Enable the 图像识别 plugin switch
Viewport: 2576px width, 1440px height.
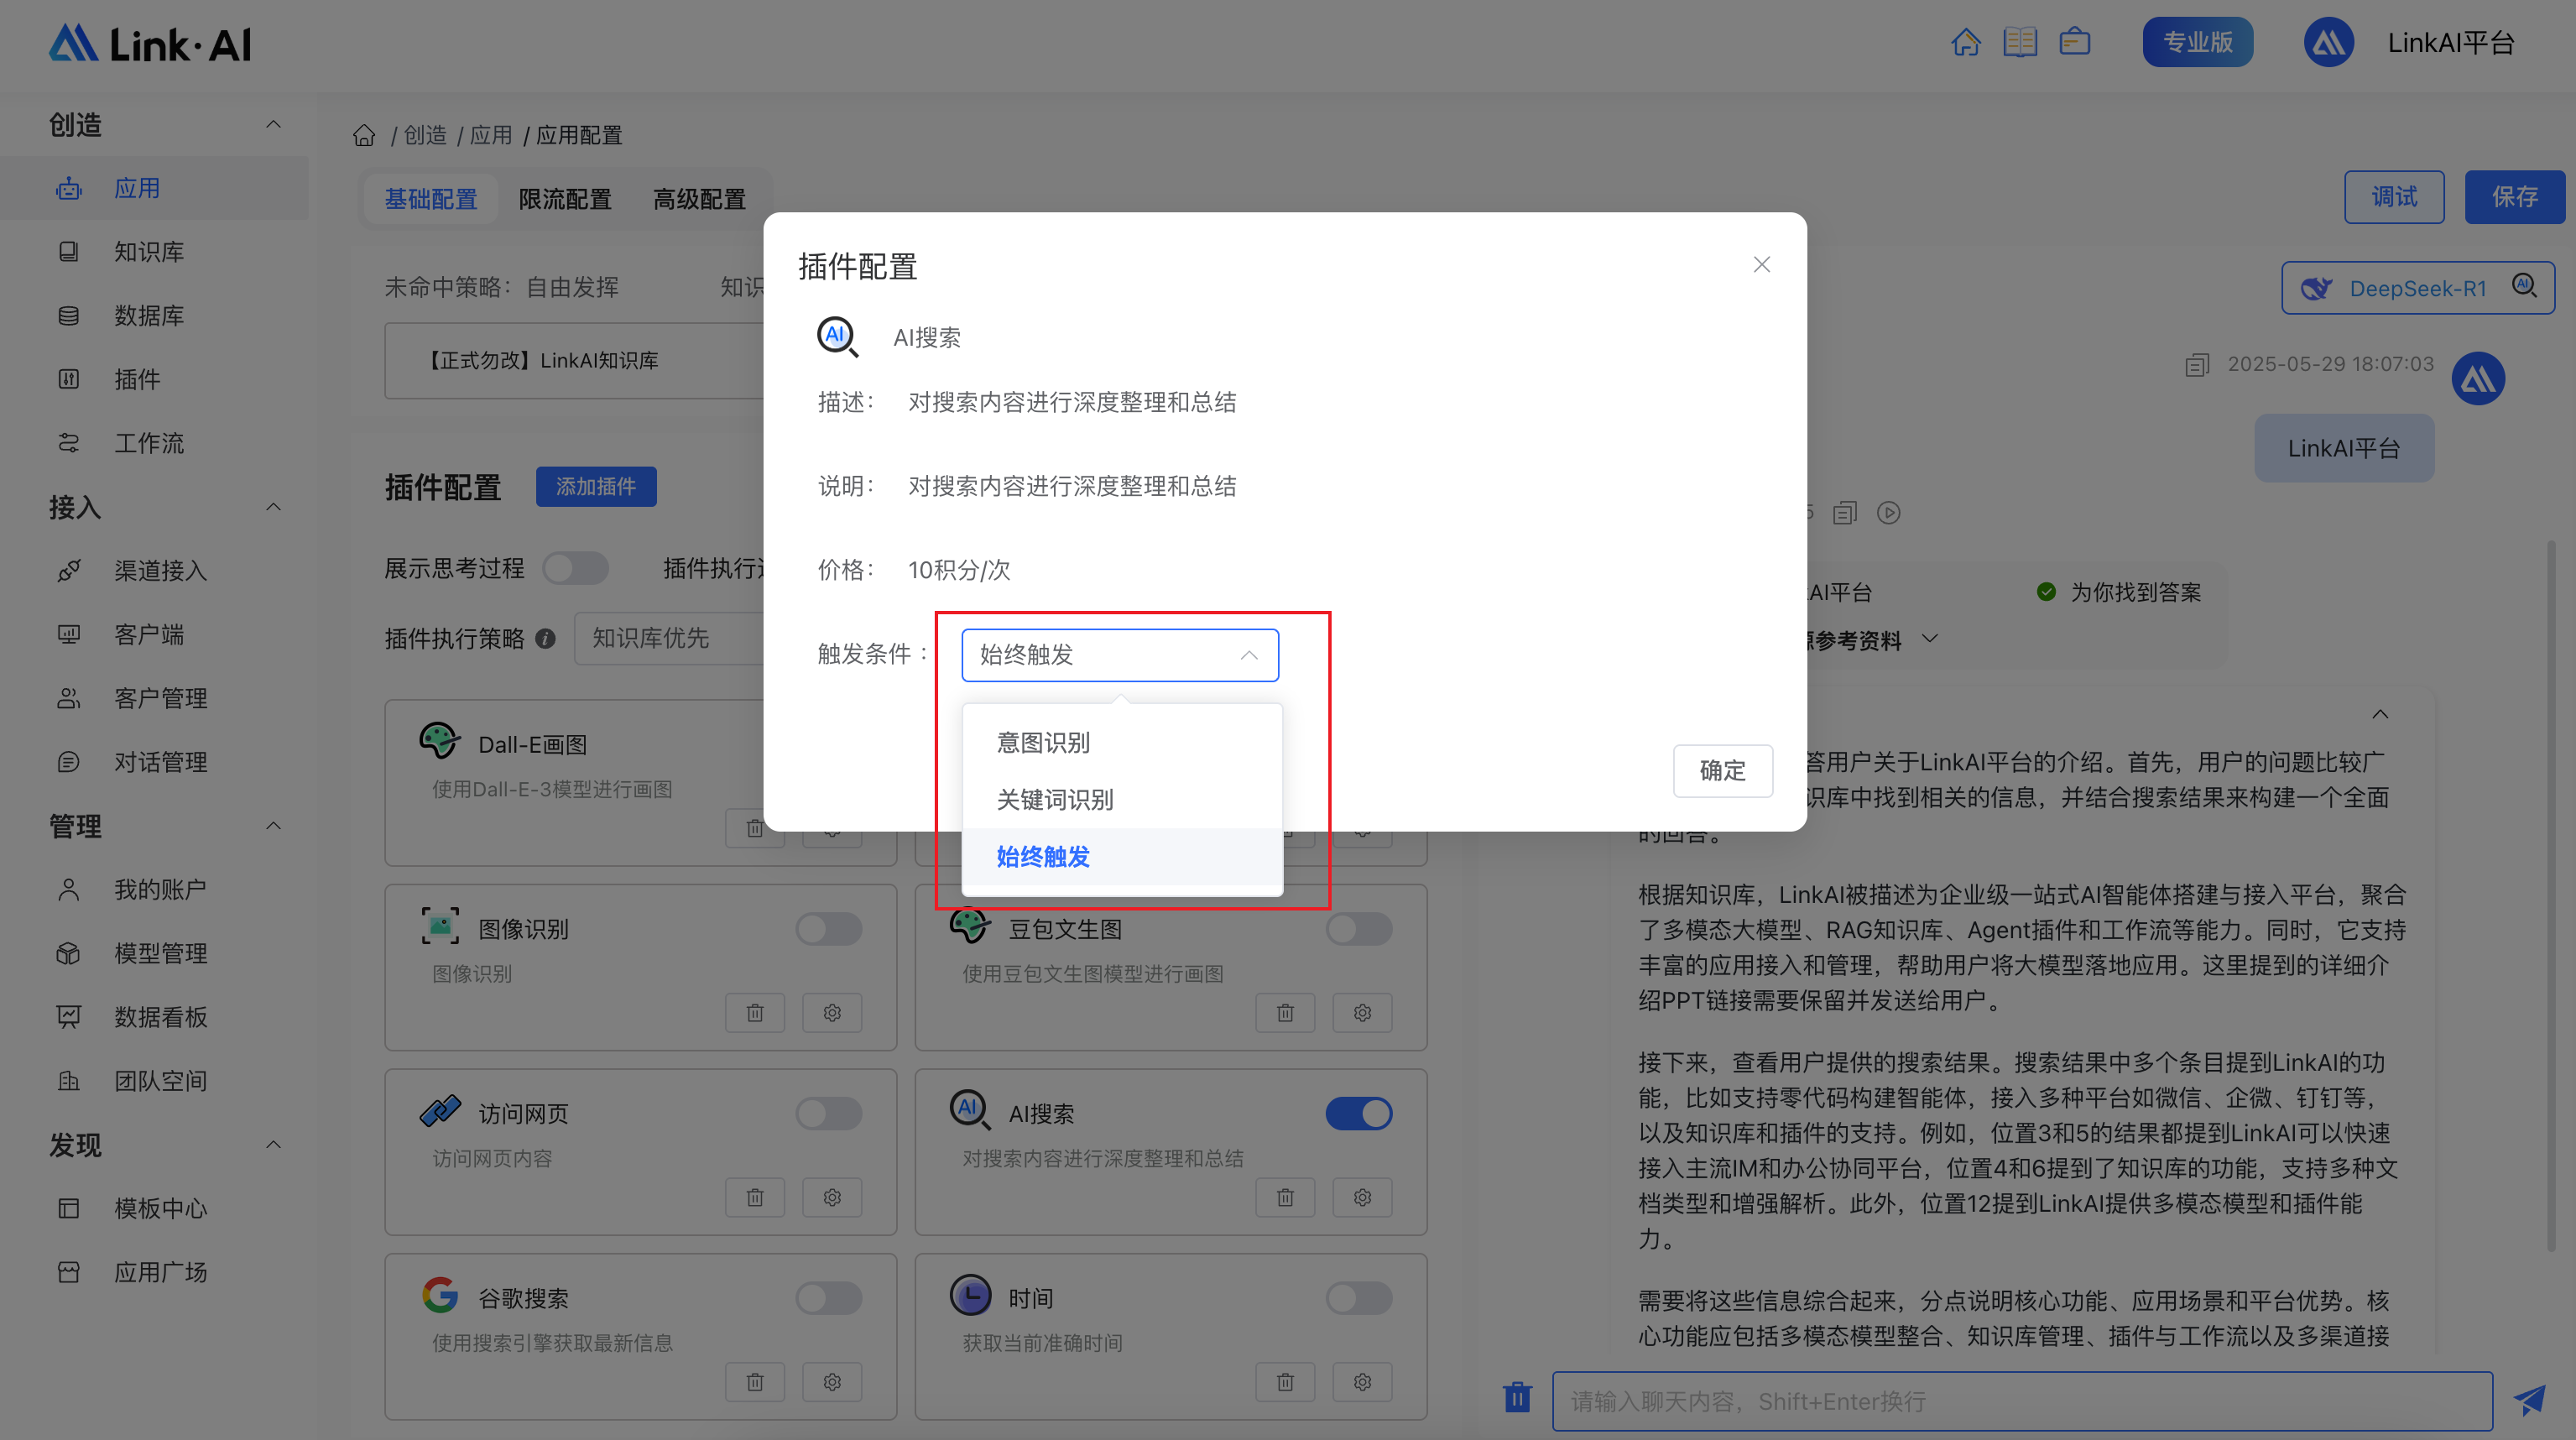(x=829, y=929)
